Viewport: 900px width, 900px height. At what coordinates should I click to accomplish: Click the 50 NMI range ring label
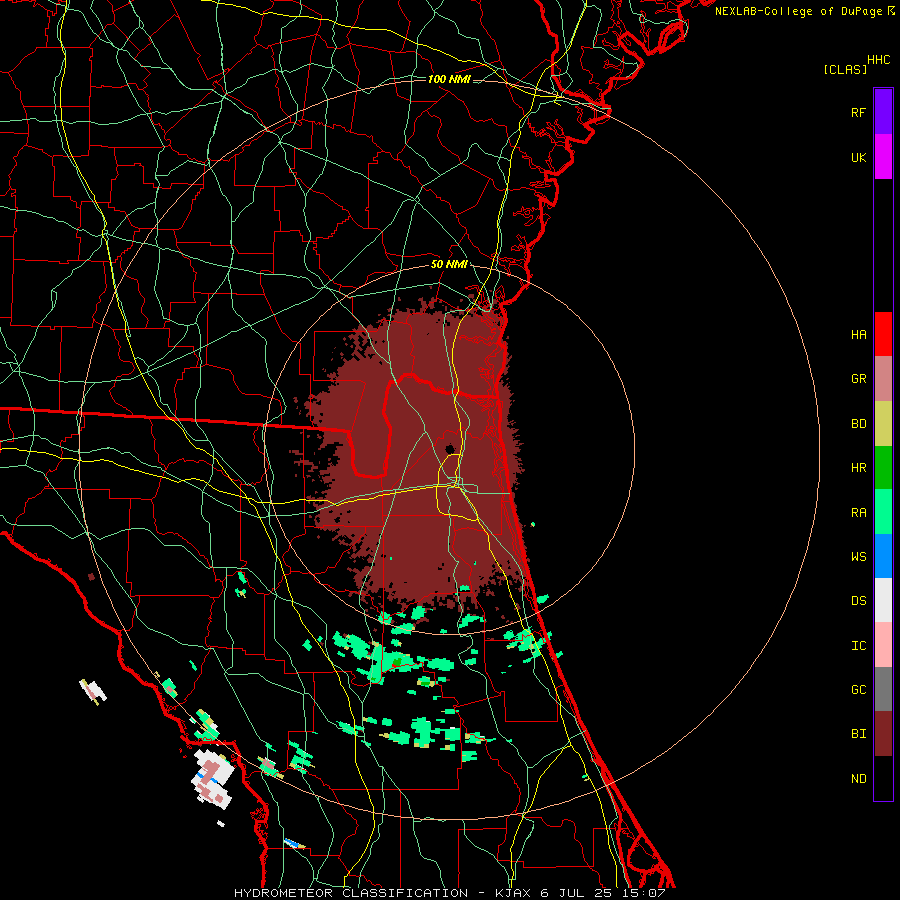tap(449, 265)
